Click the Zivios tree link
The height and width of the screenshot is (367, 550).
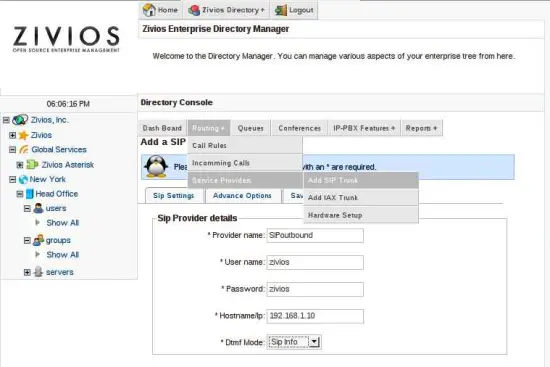coord(41,135)
